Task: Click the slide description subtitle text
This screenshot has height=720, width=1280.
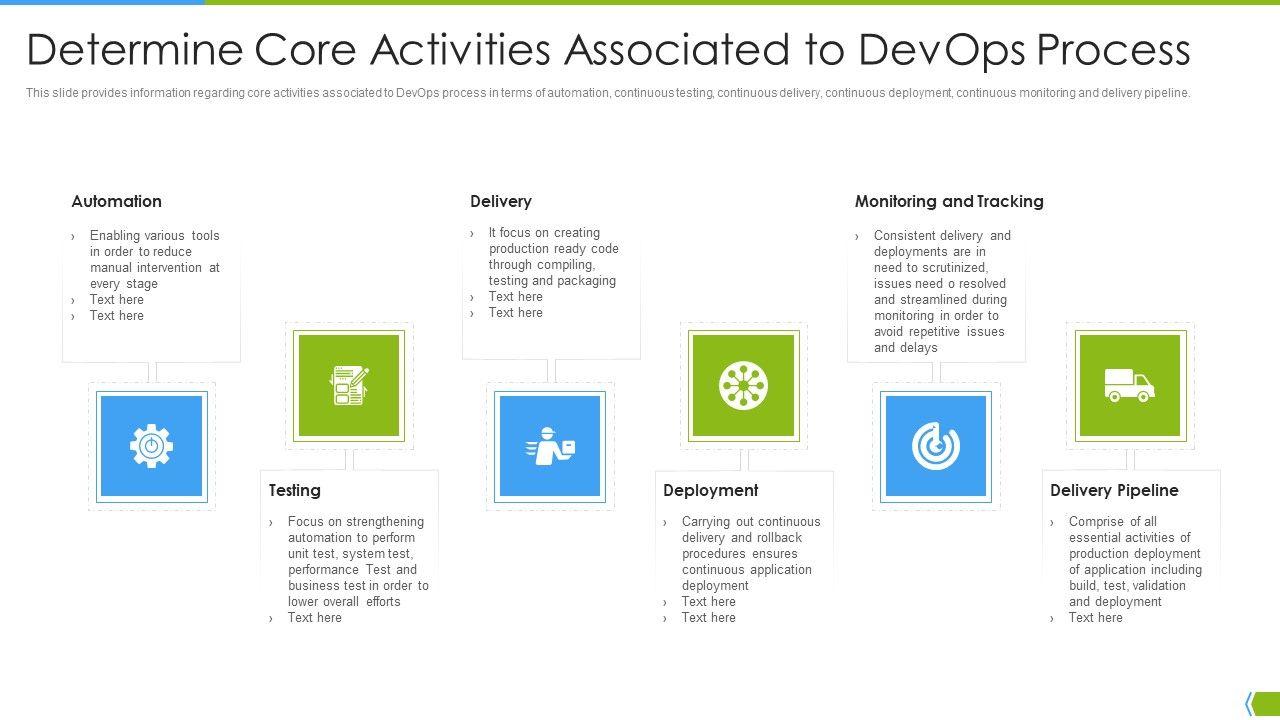Action: click(x=608, y=93)
